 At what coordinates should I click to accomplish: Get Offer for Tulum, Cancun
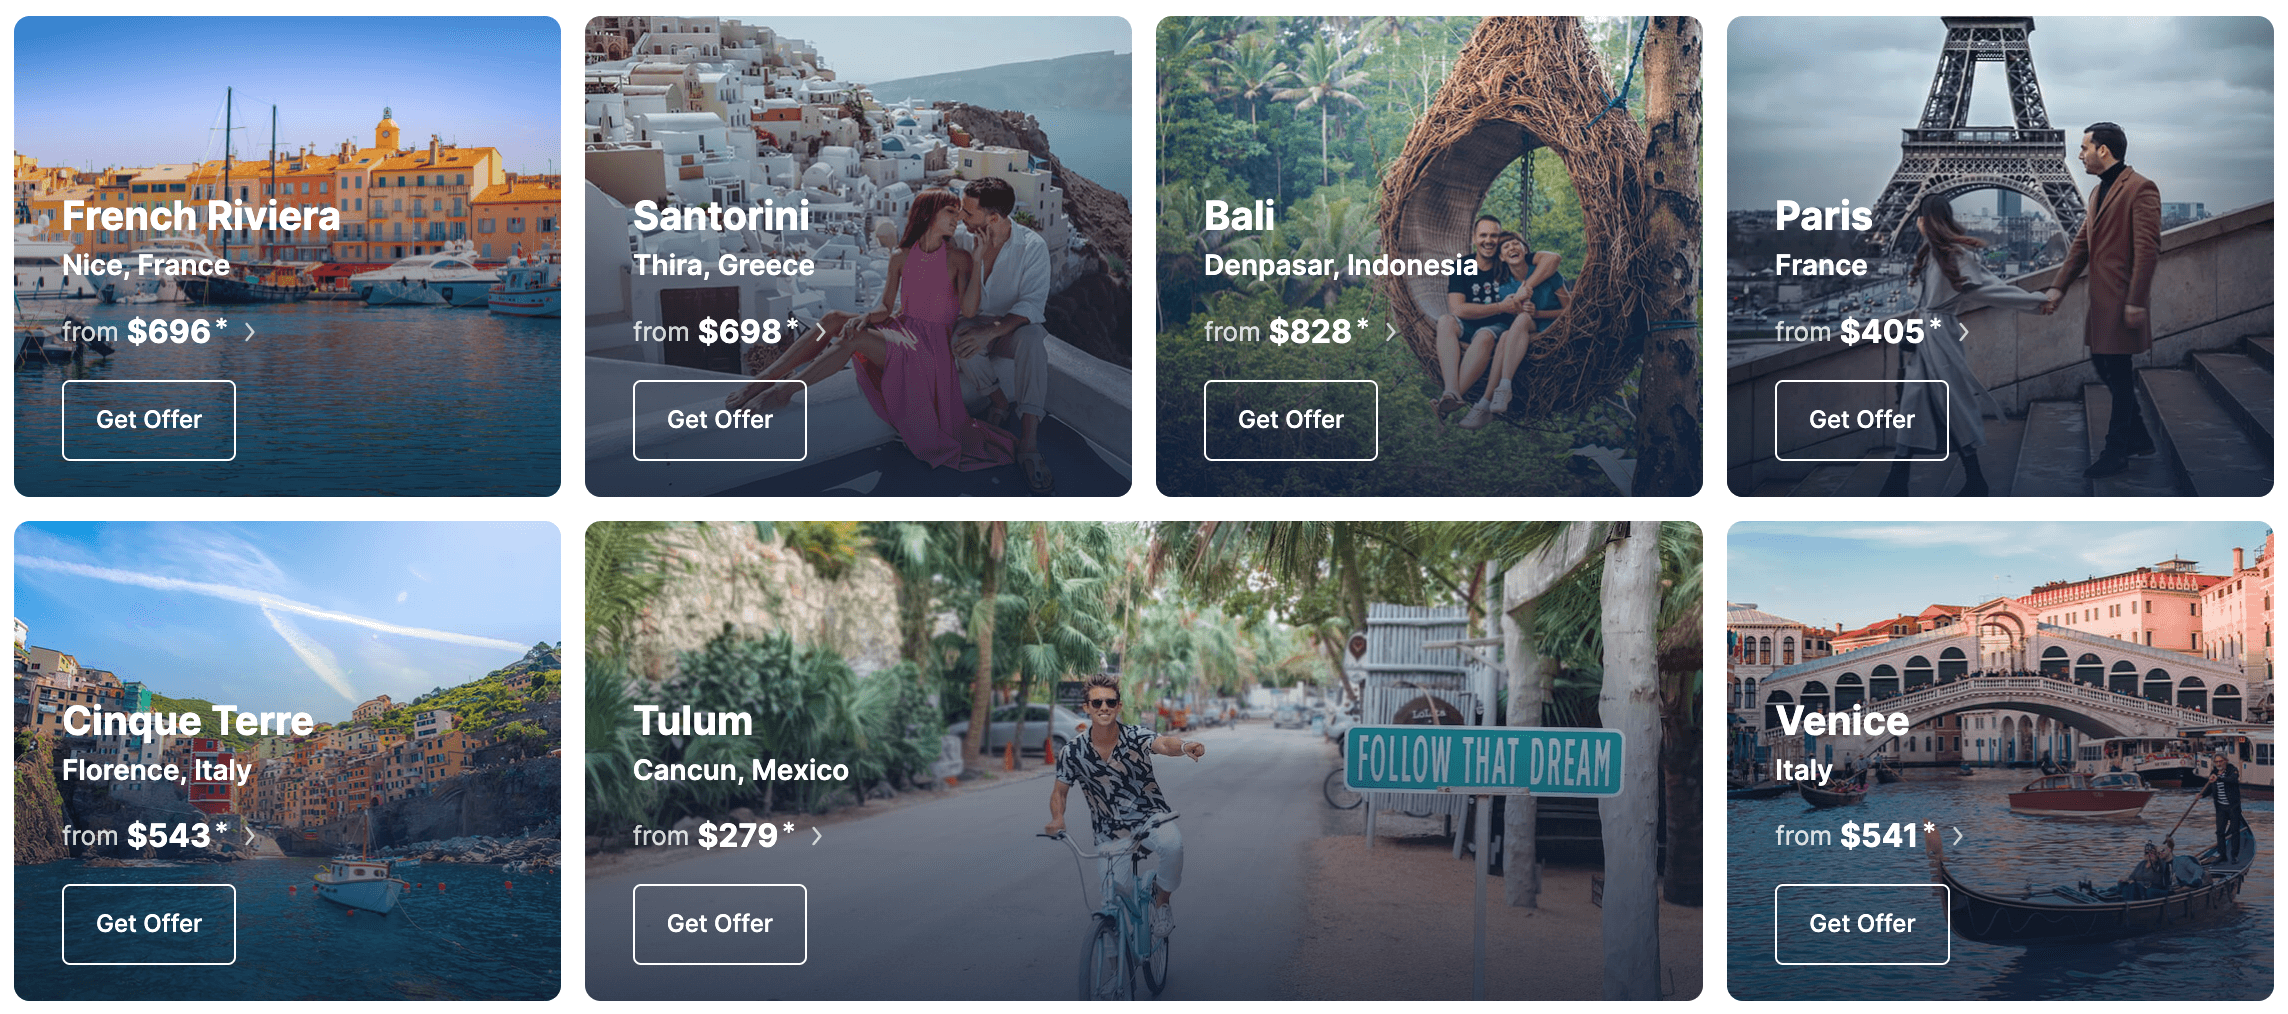tap(720, 924)
